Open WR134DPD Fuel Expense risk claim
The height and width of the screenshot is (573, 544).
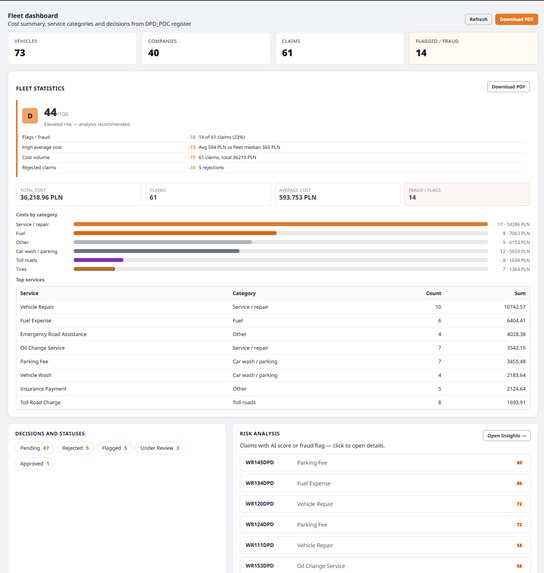click(x=385, y=483)
